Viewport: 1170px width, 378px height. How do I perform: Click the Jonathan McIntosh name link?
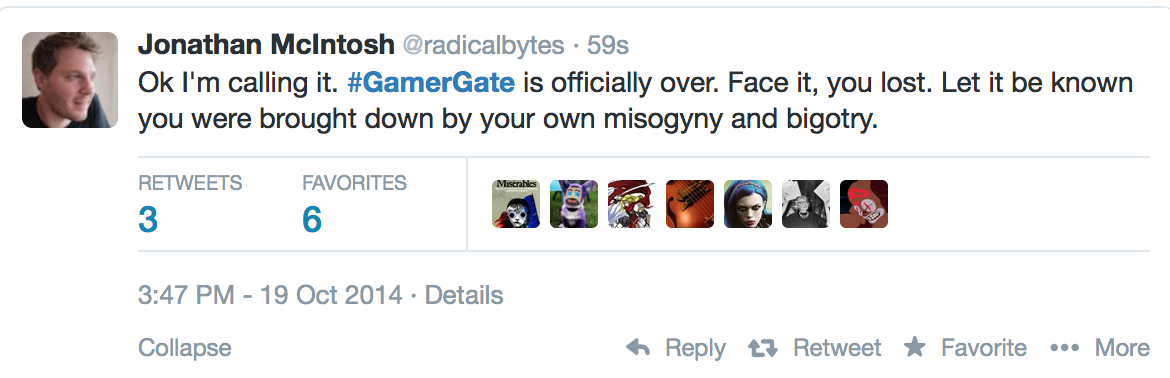(x=266, y=45)
